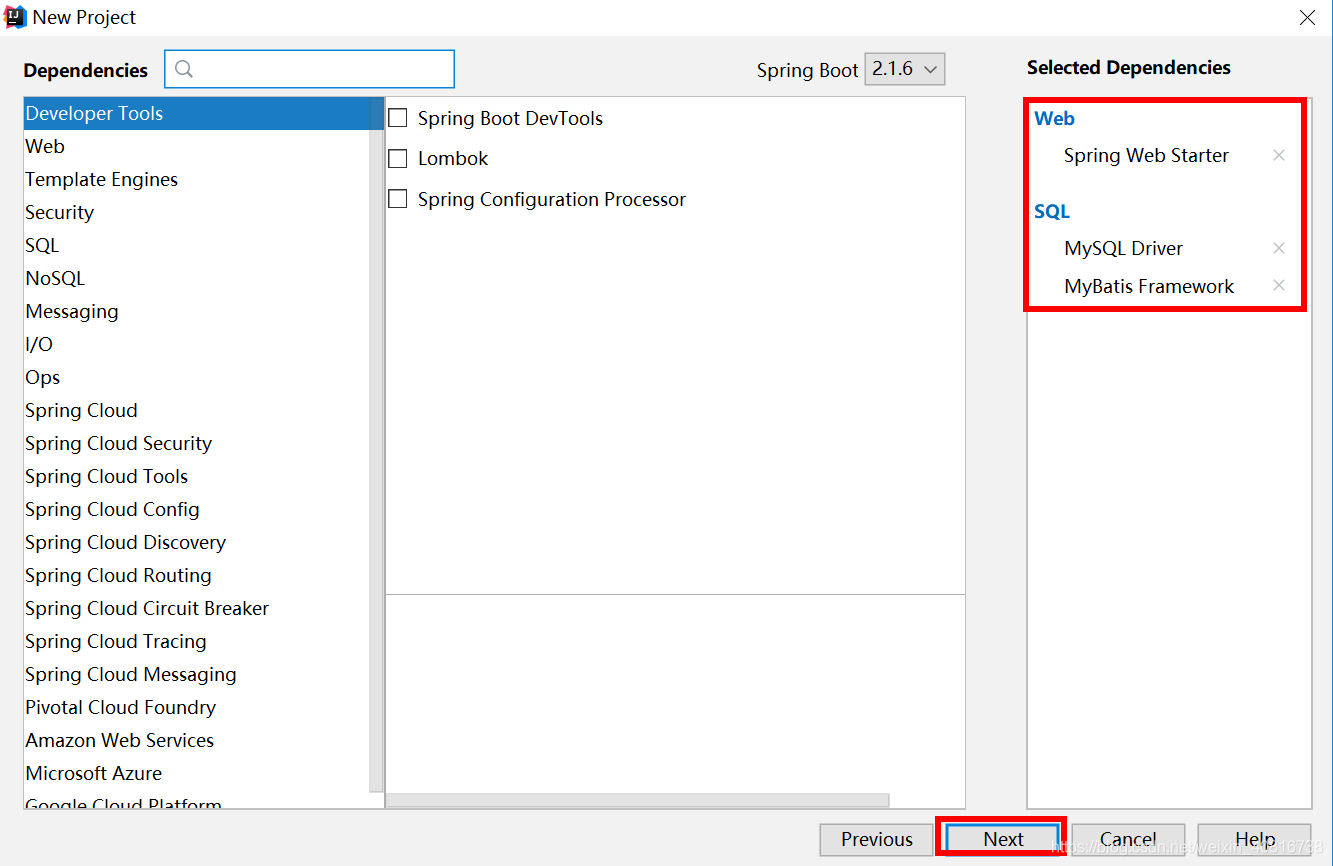This screenshot has height=866, width=1333.
Task: Open Spring Cloud Discovery category
Action: click(196, 542)
